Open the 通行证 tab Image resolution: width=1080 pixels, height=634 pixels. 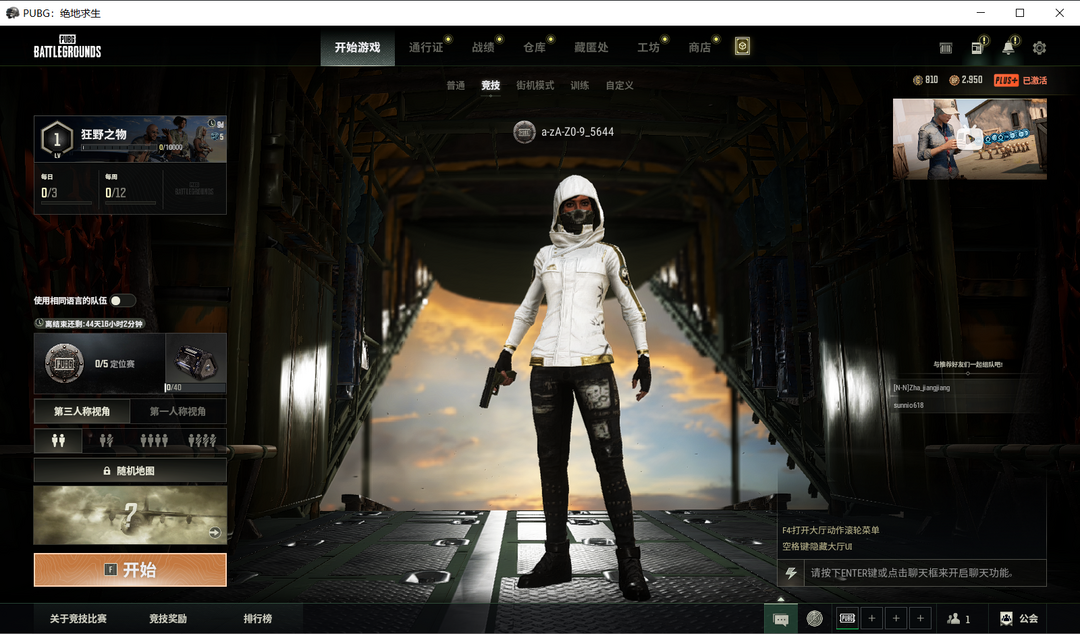[x=426, y=48]
